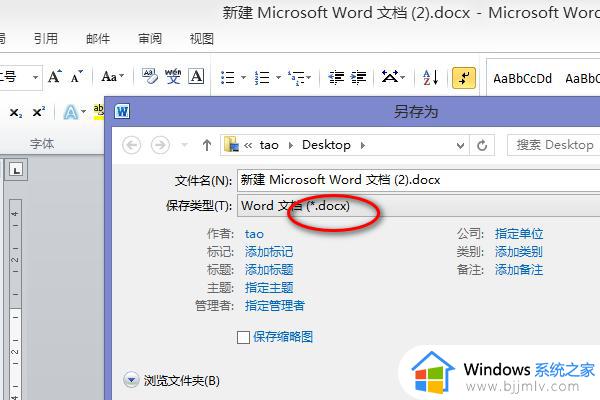Image resolution: width=600 pixels, height=400 pixels.
Task: Open the 引用 ribbon tab
Action: tap(46, 38)
